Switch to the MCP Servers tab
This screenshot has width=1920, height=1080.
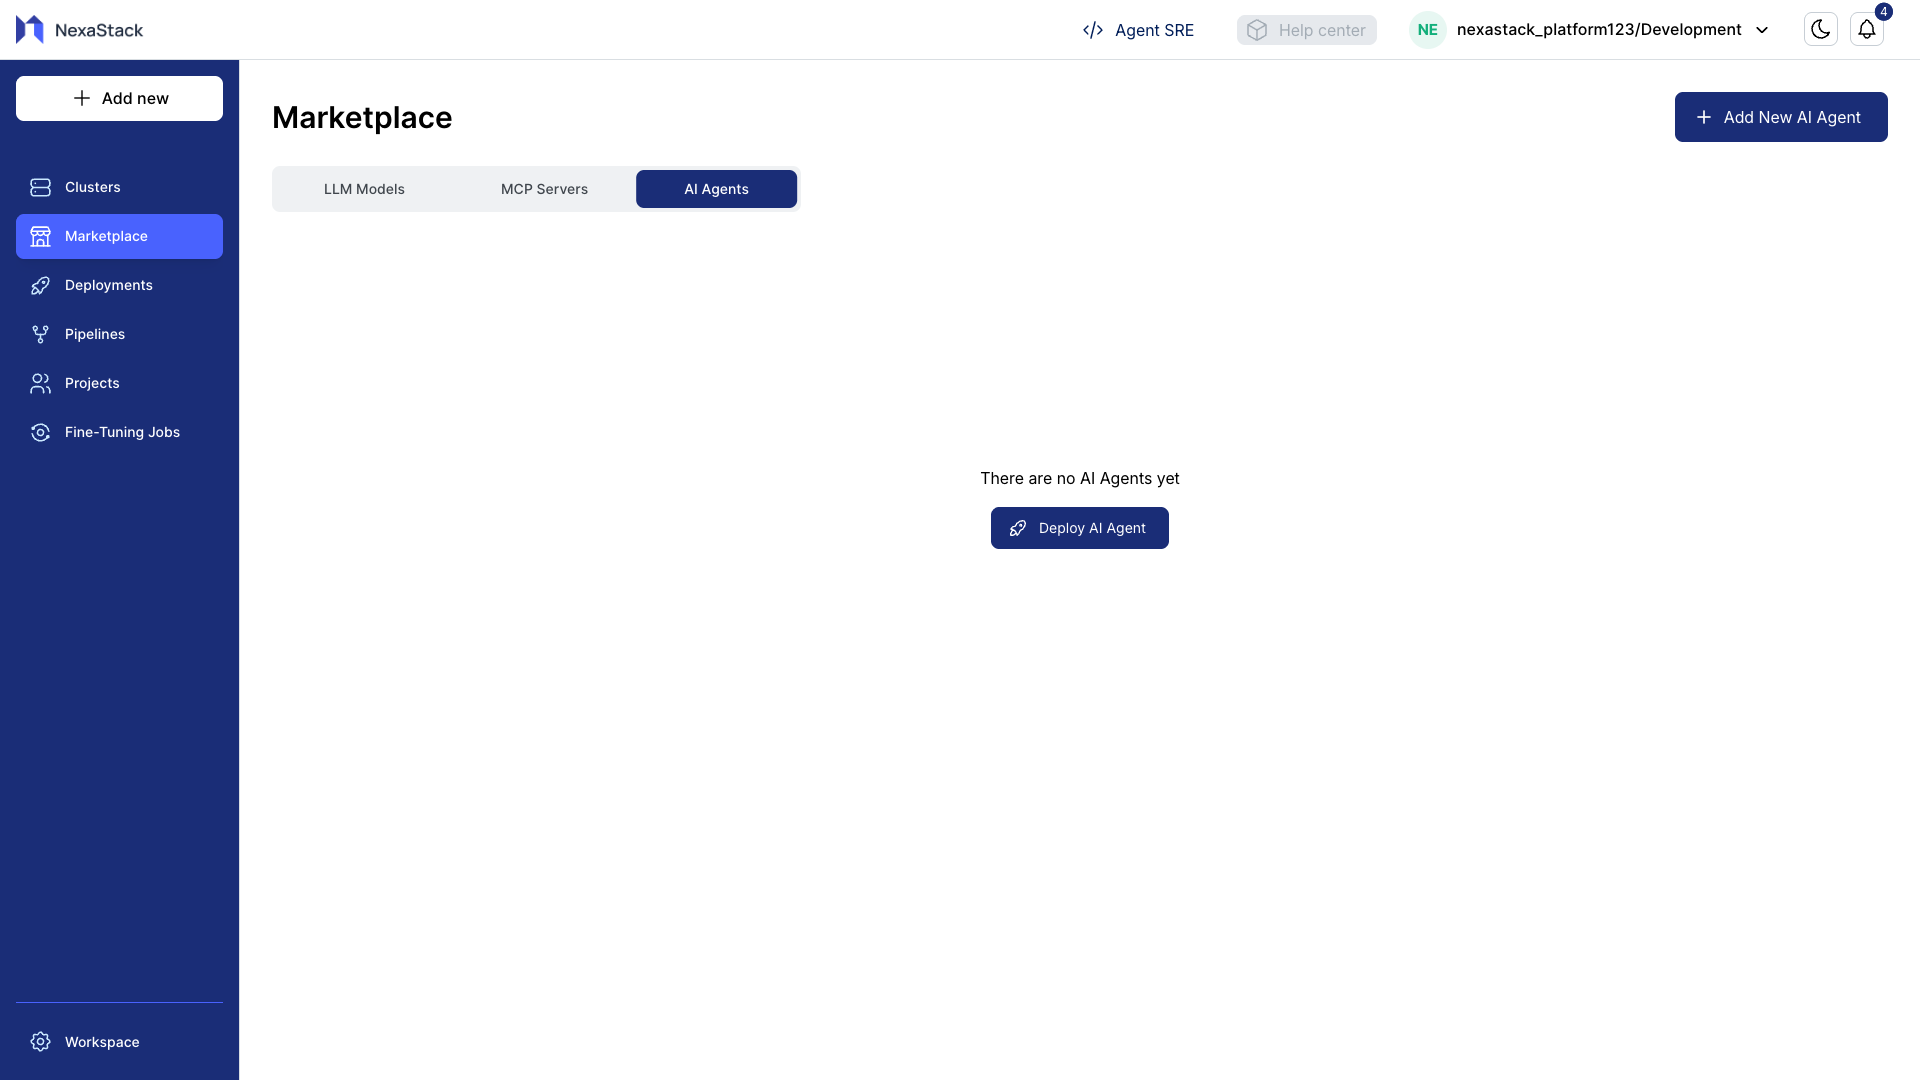coord(544,189)
